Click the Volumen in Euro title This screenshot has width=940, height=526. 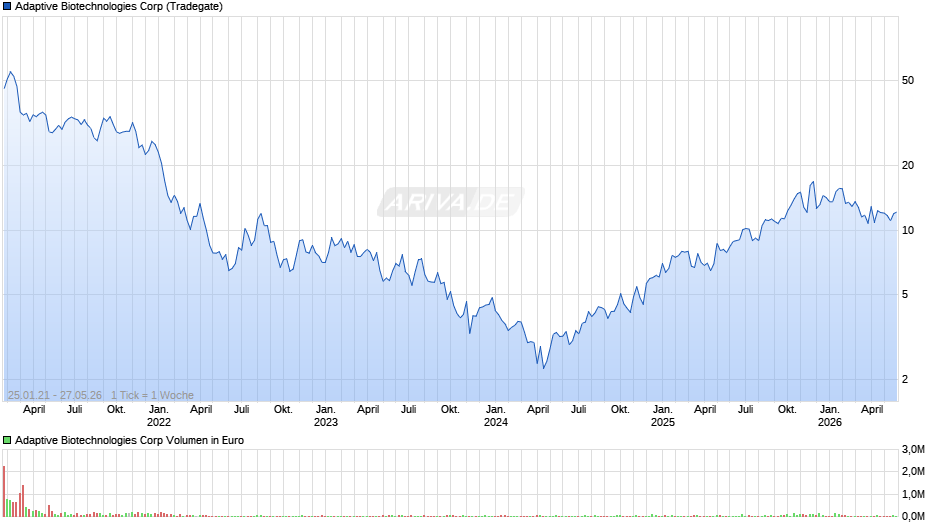tap(129, 440)
